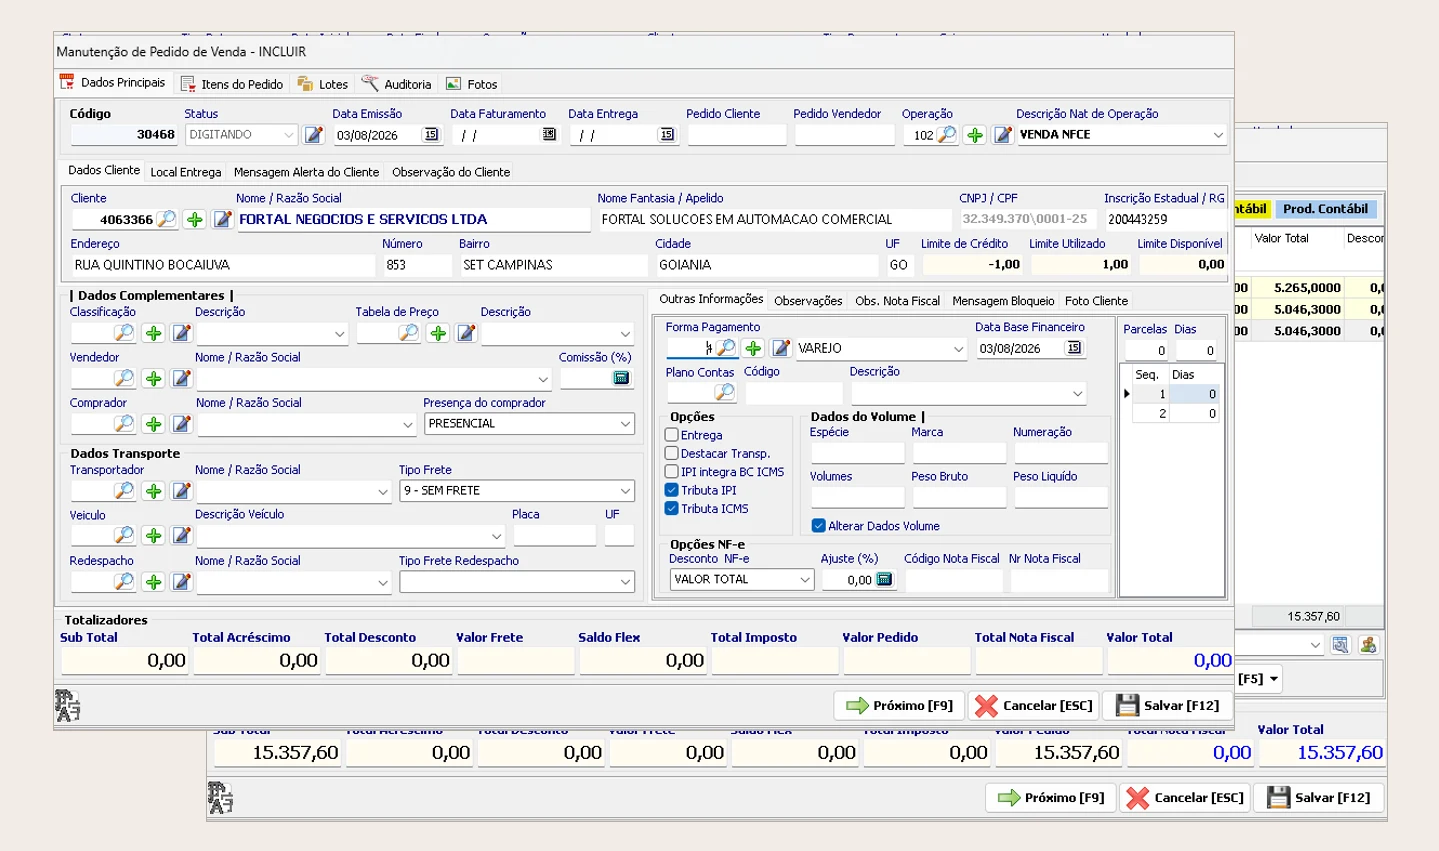This screenshot has height=851, width=1439.
Task: Switch to Itens do Pedido tab
Action: pyautogui.click(x=232, y=84)
